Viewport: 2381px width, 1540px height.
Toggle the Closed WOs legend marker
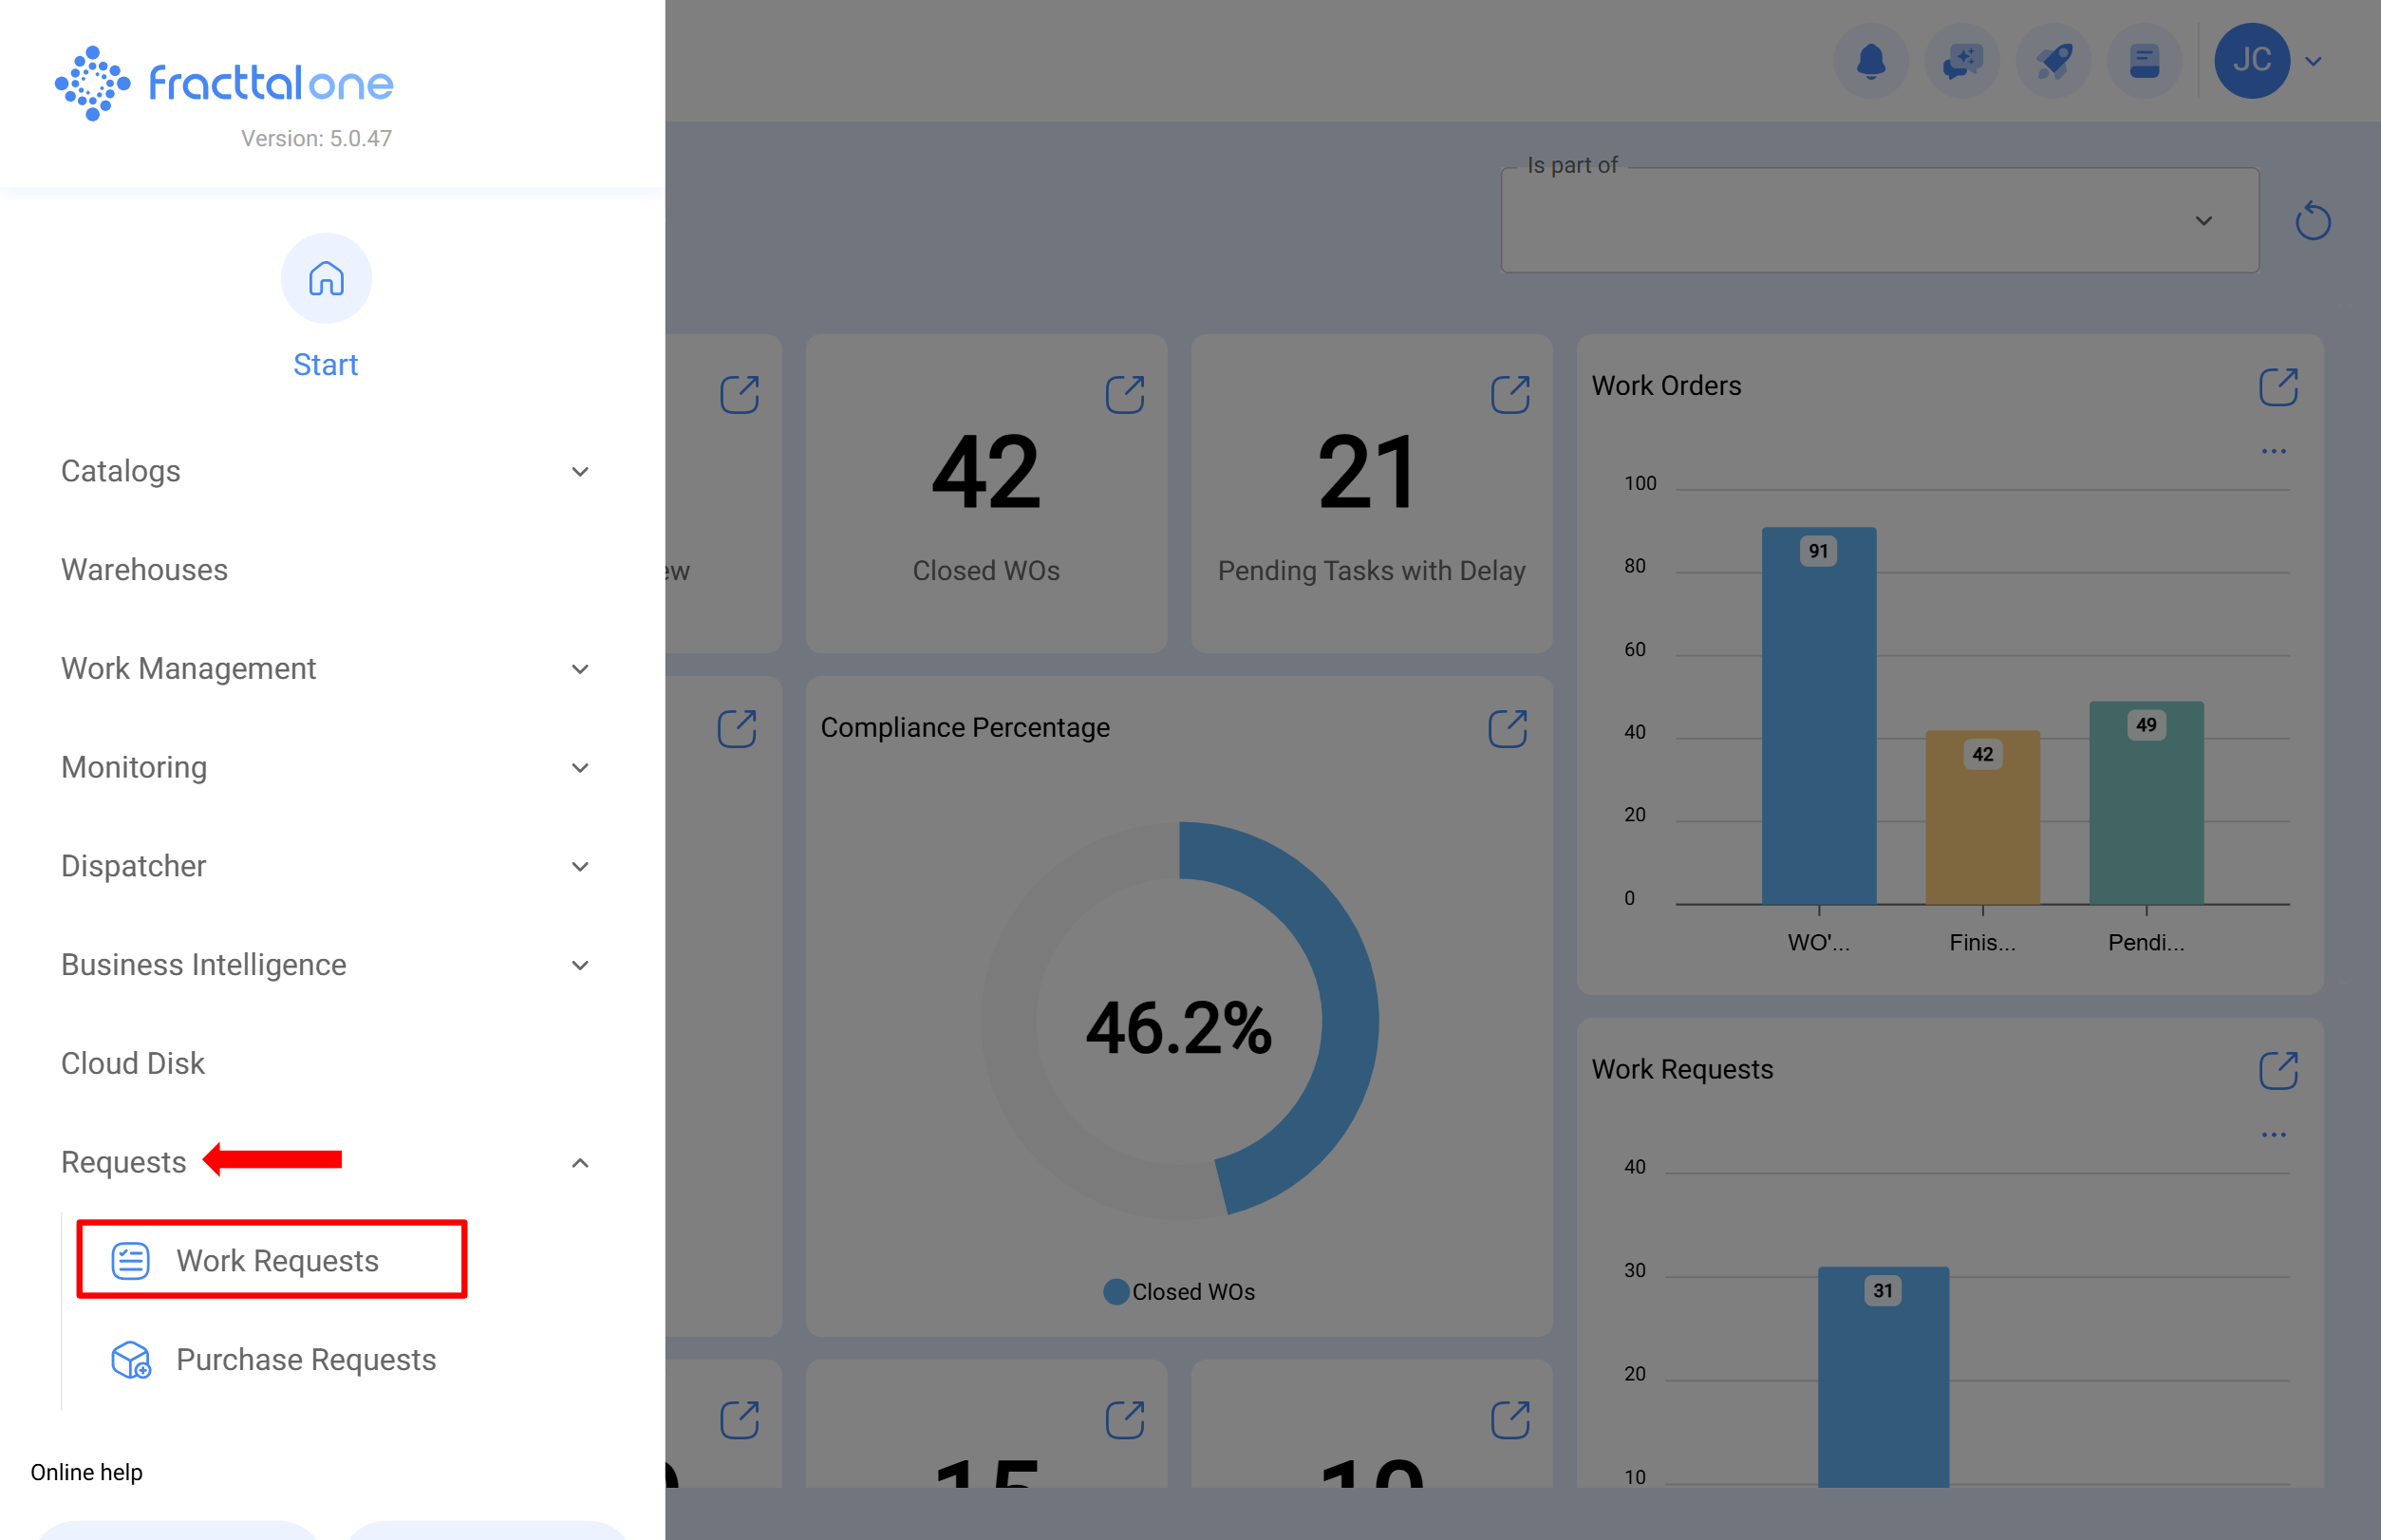[x=1116, y=1292]
